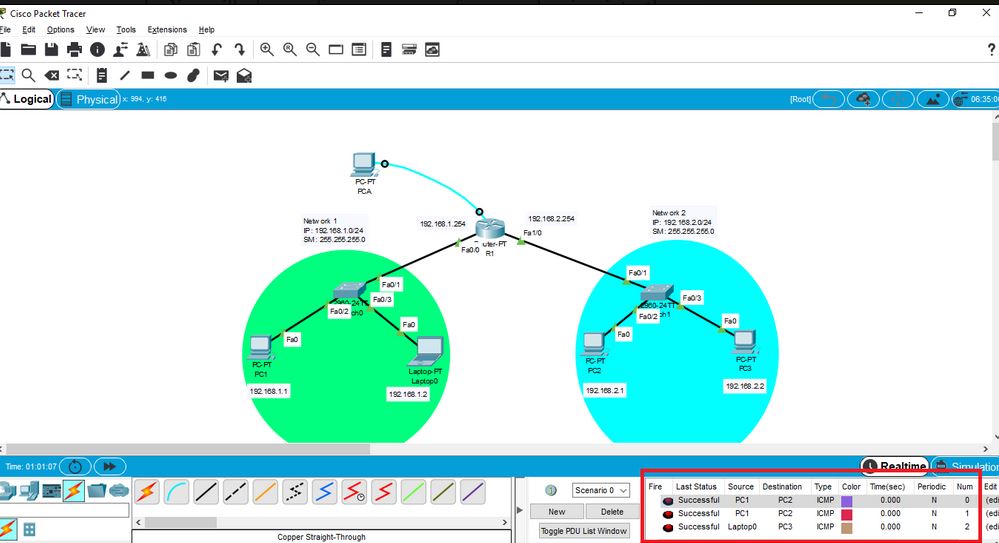Select PC3 device in Network 2
Image resolution: width=999 pixels, height=543 pixels.
pyautogui.click(x=744, y=342)
